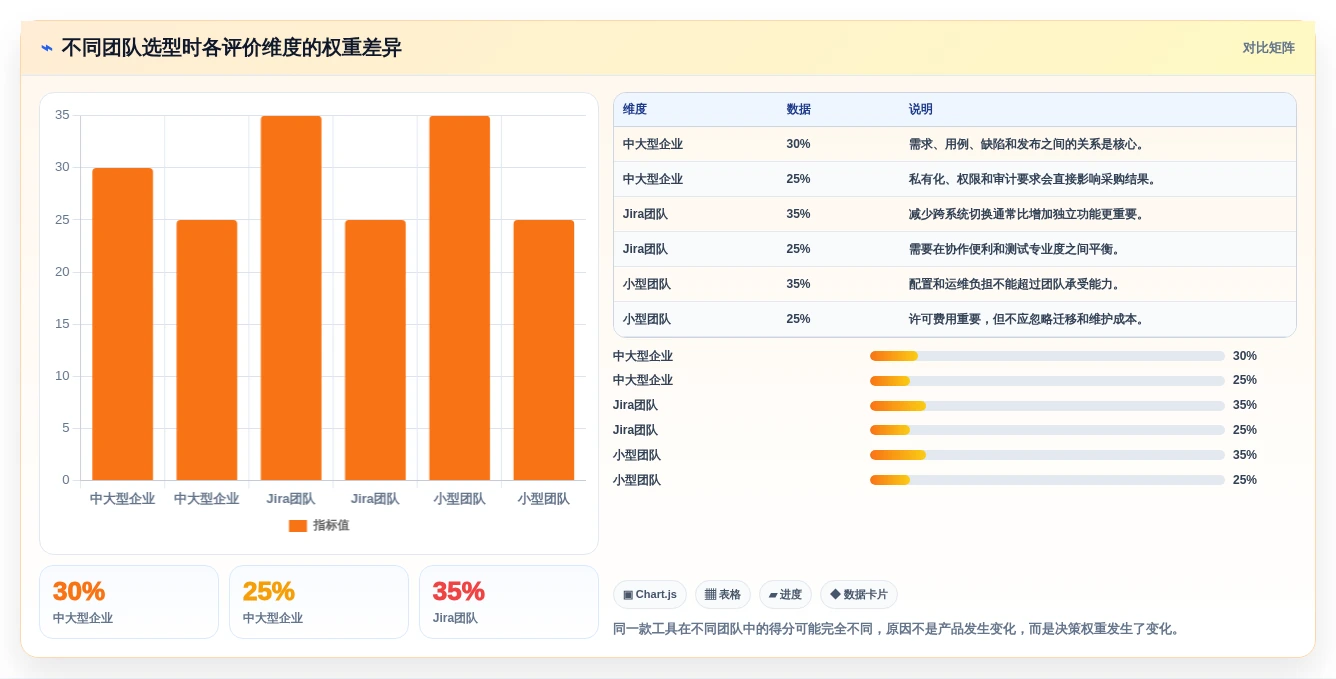Click the y-axis label 10
This screenshot has width=1336, height=679.
[x=63, y=376]
